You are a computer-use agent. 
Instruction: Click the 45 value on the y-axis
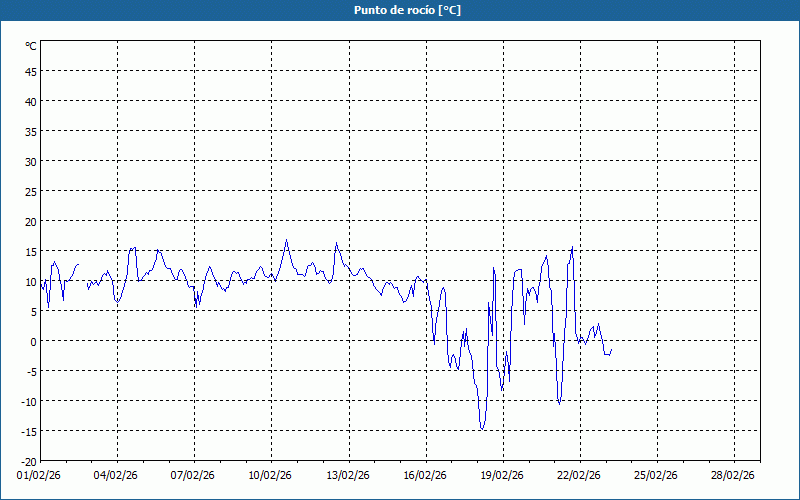[31, 71]
